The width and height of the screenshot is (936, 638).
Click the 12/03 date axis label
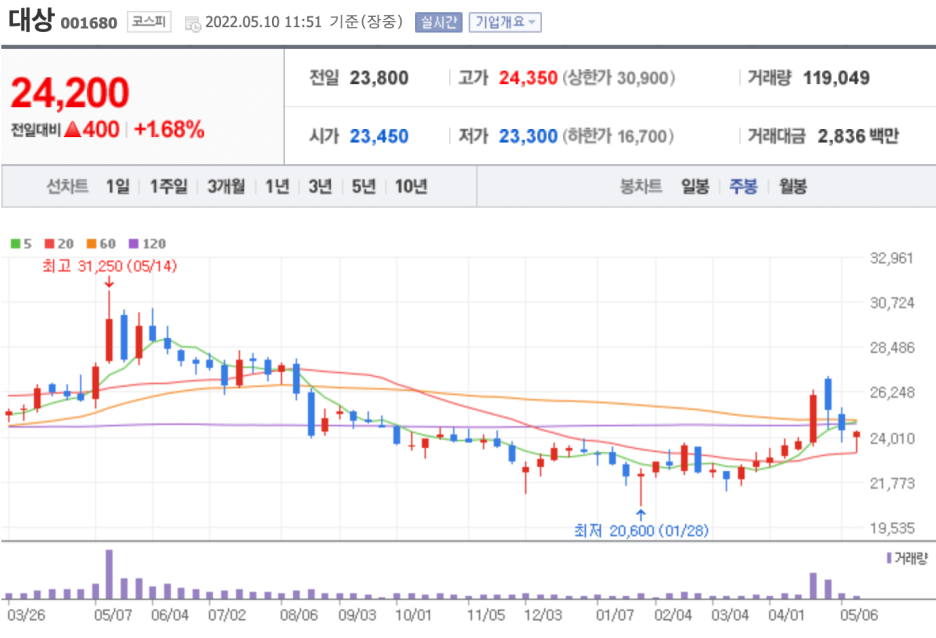coord(543,615)
